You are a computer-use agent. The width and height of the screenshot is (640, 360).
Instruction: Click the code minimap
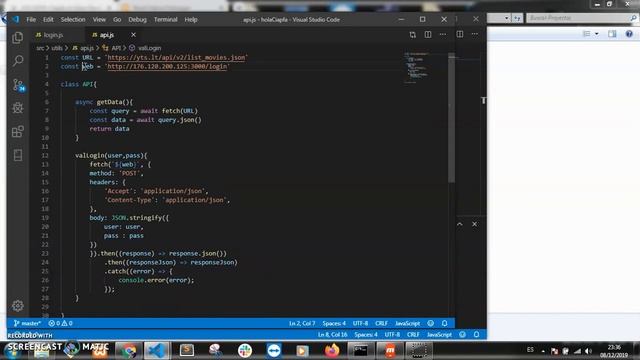(x=416, y=68)
